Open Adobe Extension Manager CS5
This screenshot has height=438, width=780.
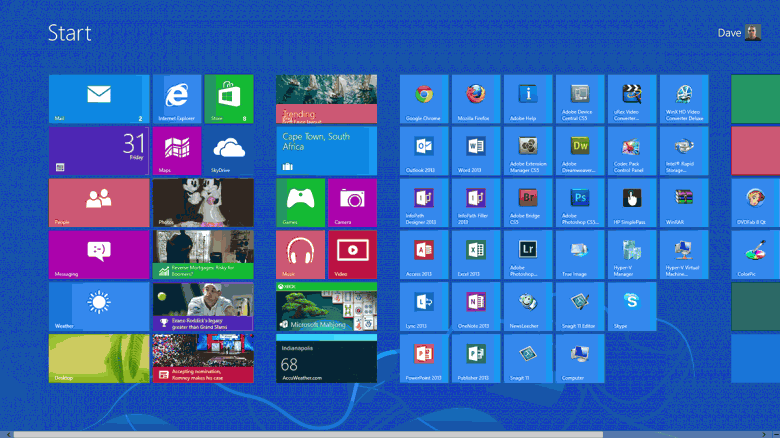point(528,151)
